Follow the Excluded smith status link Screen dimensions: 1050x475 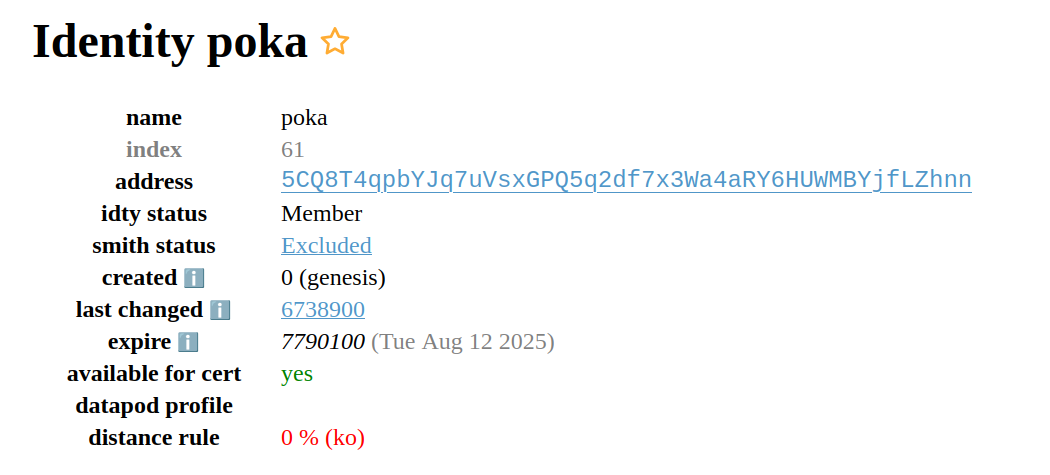pos(326,246)
